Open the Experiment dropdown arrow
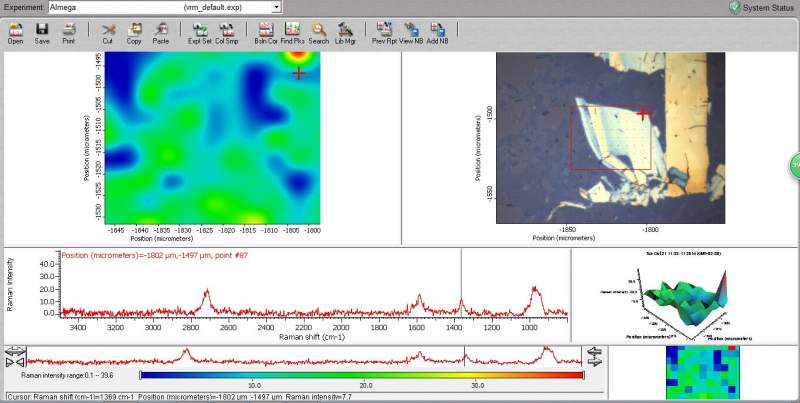Image resolution: width=800 pixels, height=403 pixels. [x=276, y=8]
